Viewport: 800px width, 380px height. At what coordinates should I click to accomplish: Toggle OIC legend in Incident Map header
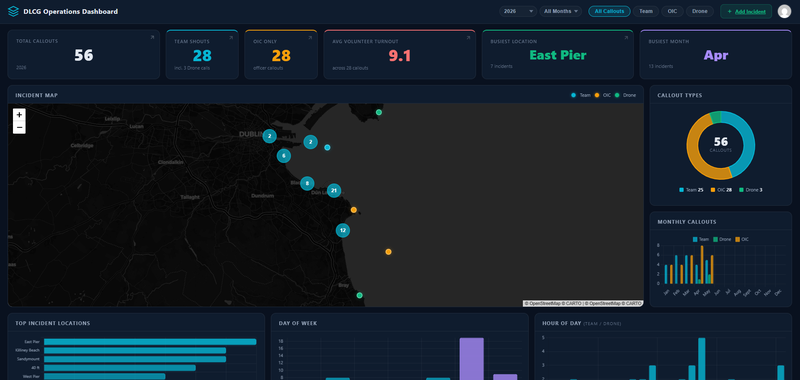603,95
